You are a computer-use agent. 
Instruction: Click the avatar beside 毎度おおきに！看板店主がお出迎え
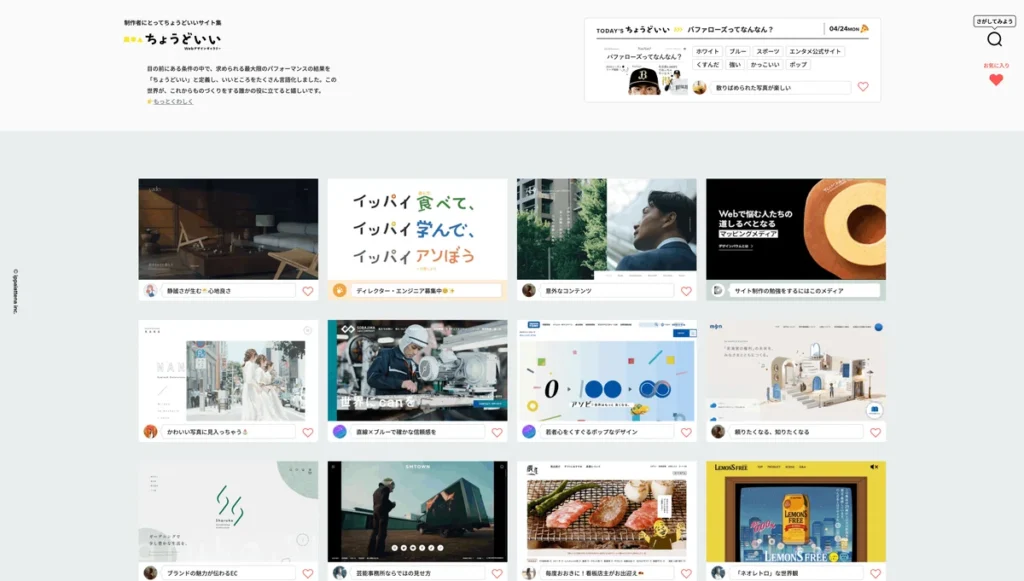point(529,573)
